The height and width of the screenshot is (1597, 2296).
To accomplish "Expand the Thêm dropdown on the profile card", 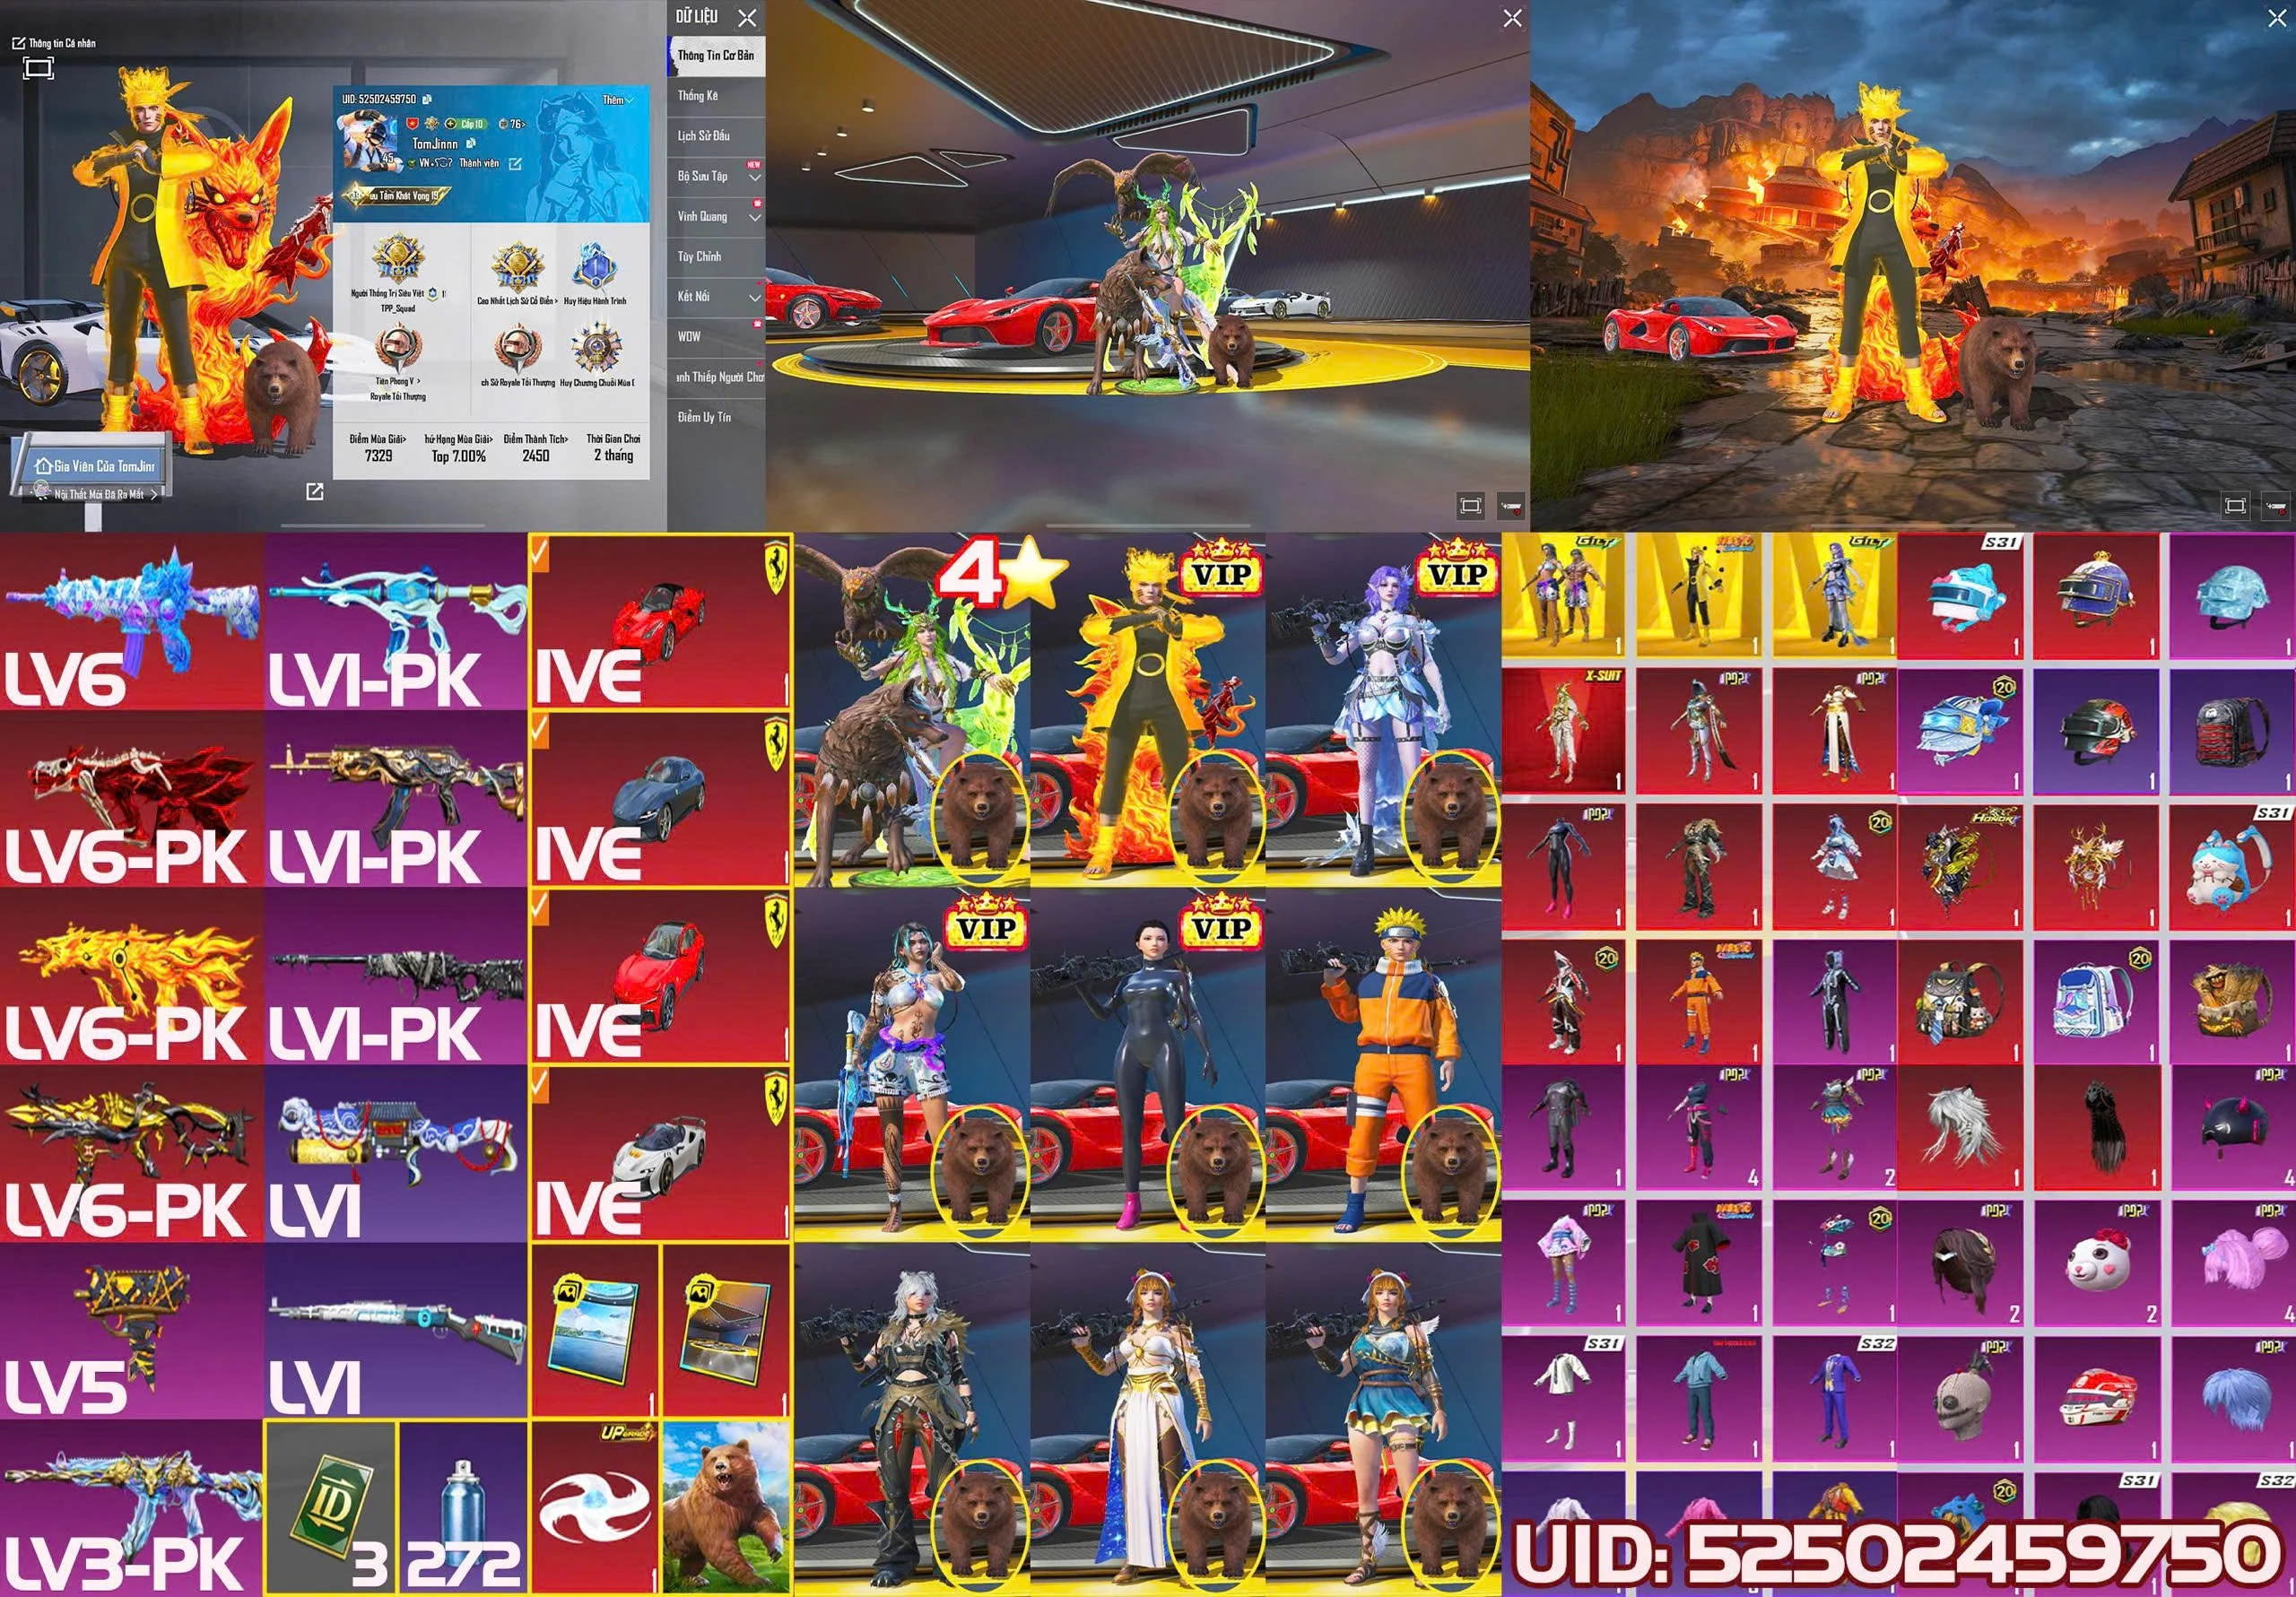I will 617,100.
